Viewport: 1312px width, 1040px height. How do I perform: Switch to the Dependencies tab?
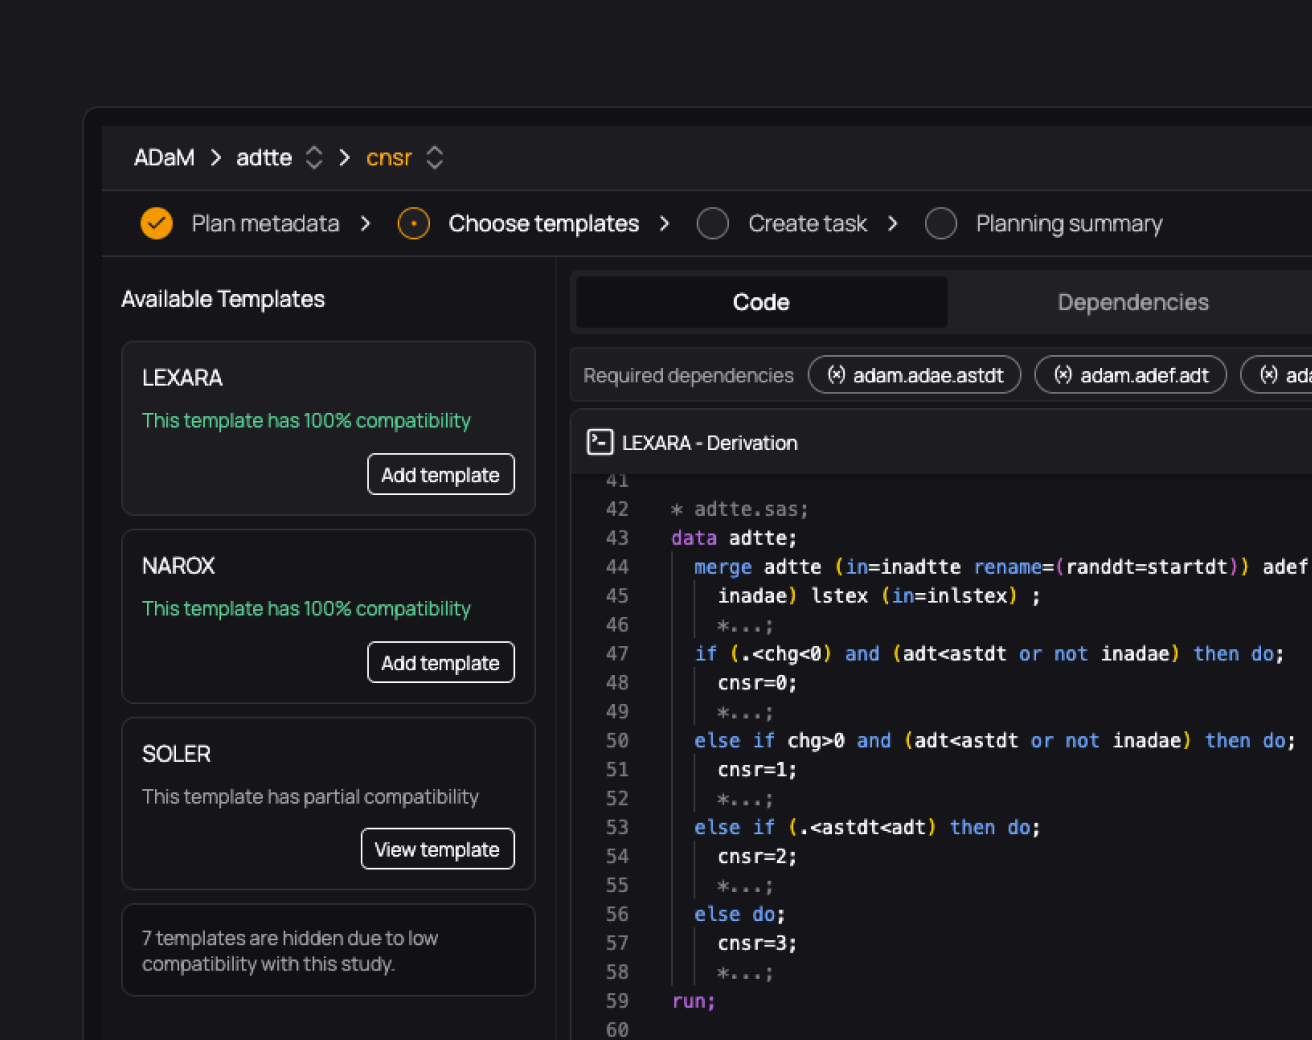[1133, 302]
